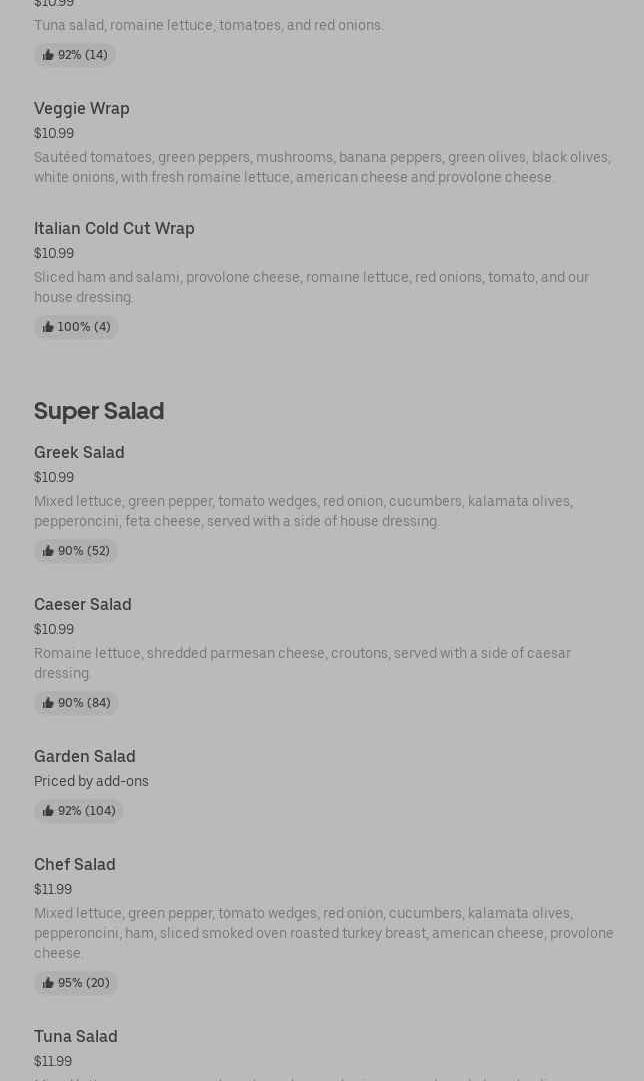Click thumbs-up icon beside 92% (14) rating
This screenshot has height=1081, width=644.
coord(48,55)
